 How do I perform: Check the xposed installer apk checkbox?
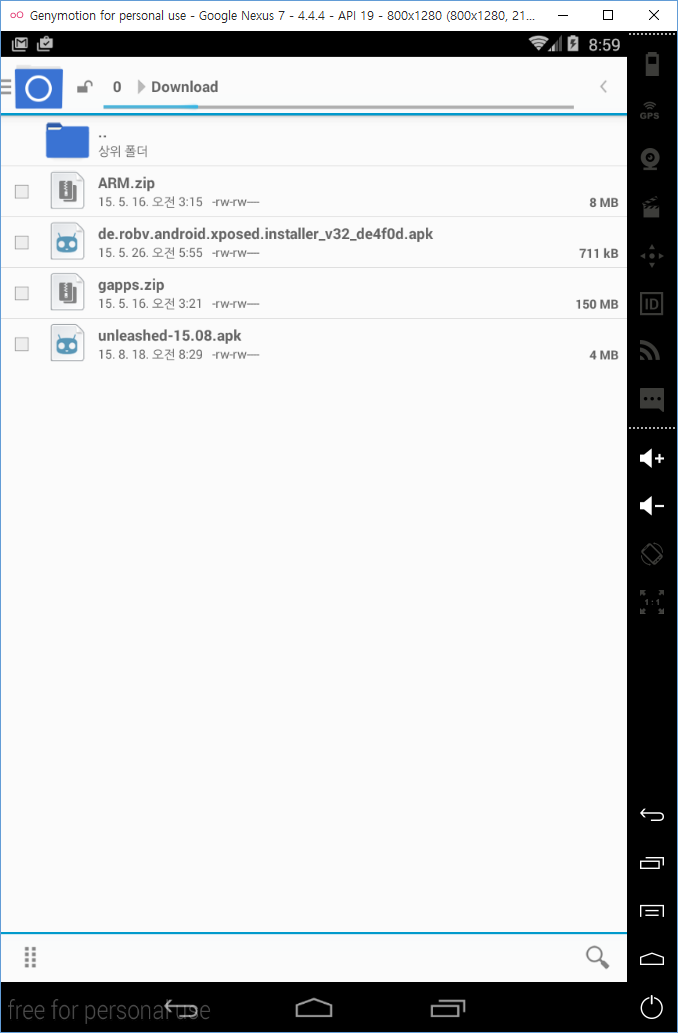[x=22, y=242]
